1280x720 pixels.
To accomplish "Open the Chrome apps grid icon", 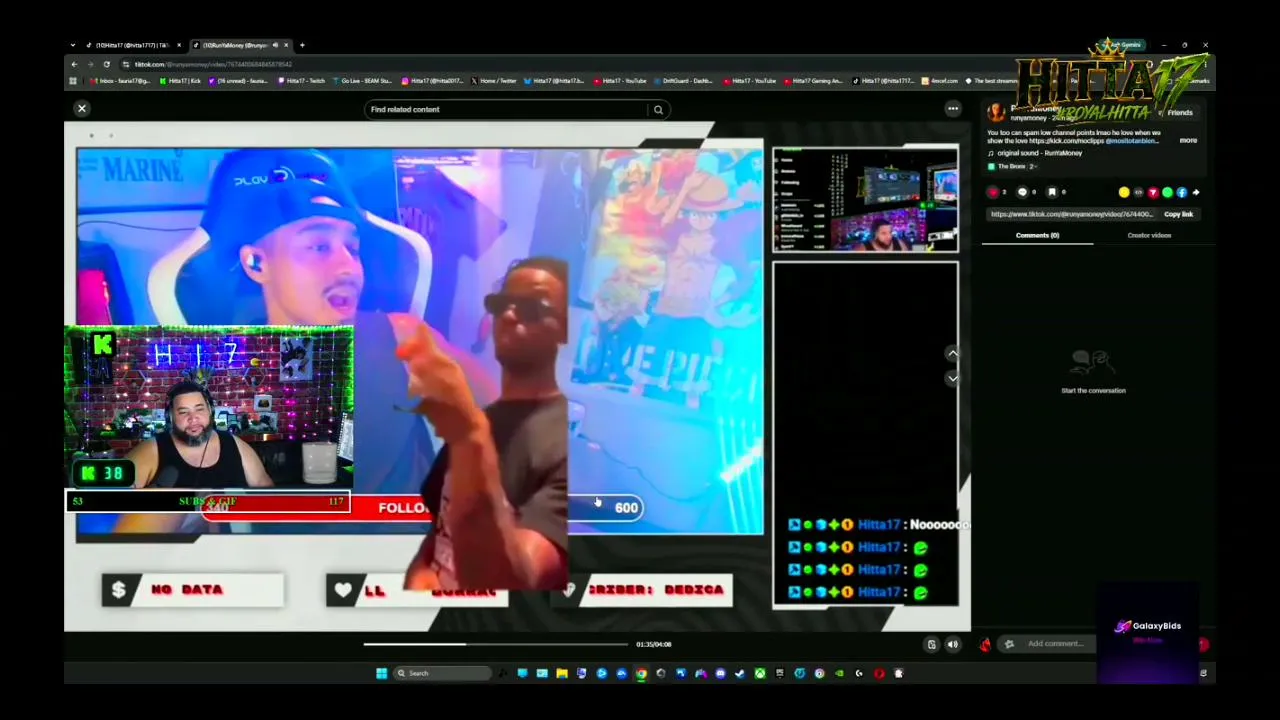I will click(x=73, y=81).
